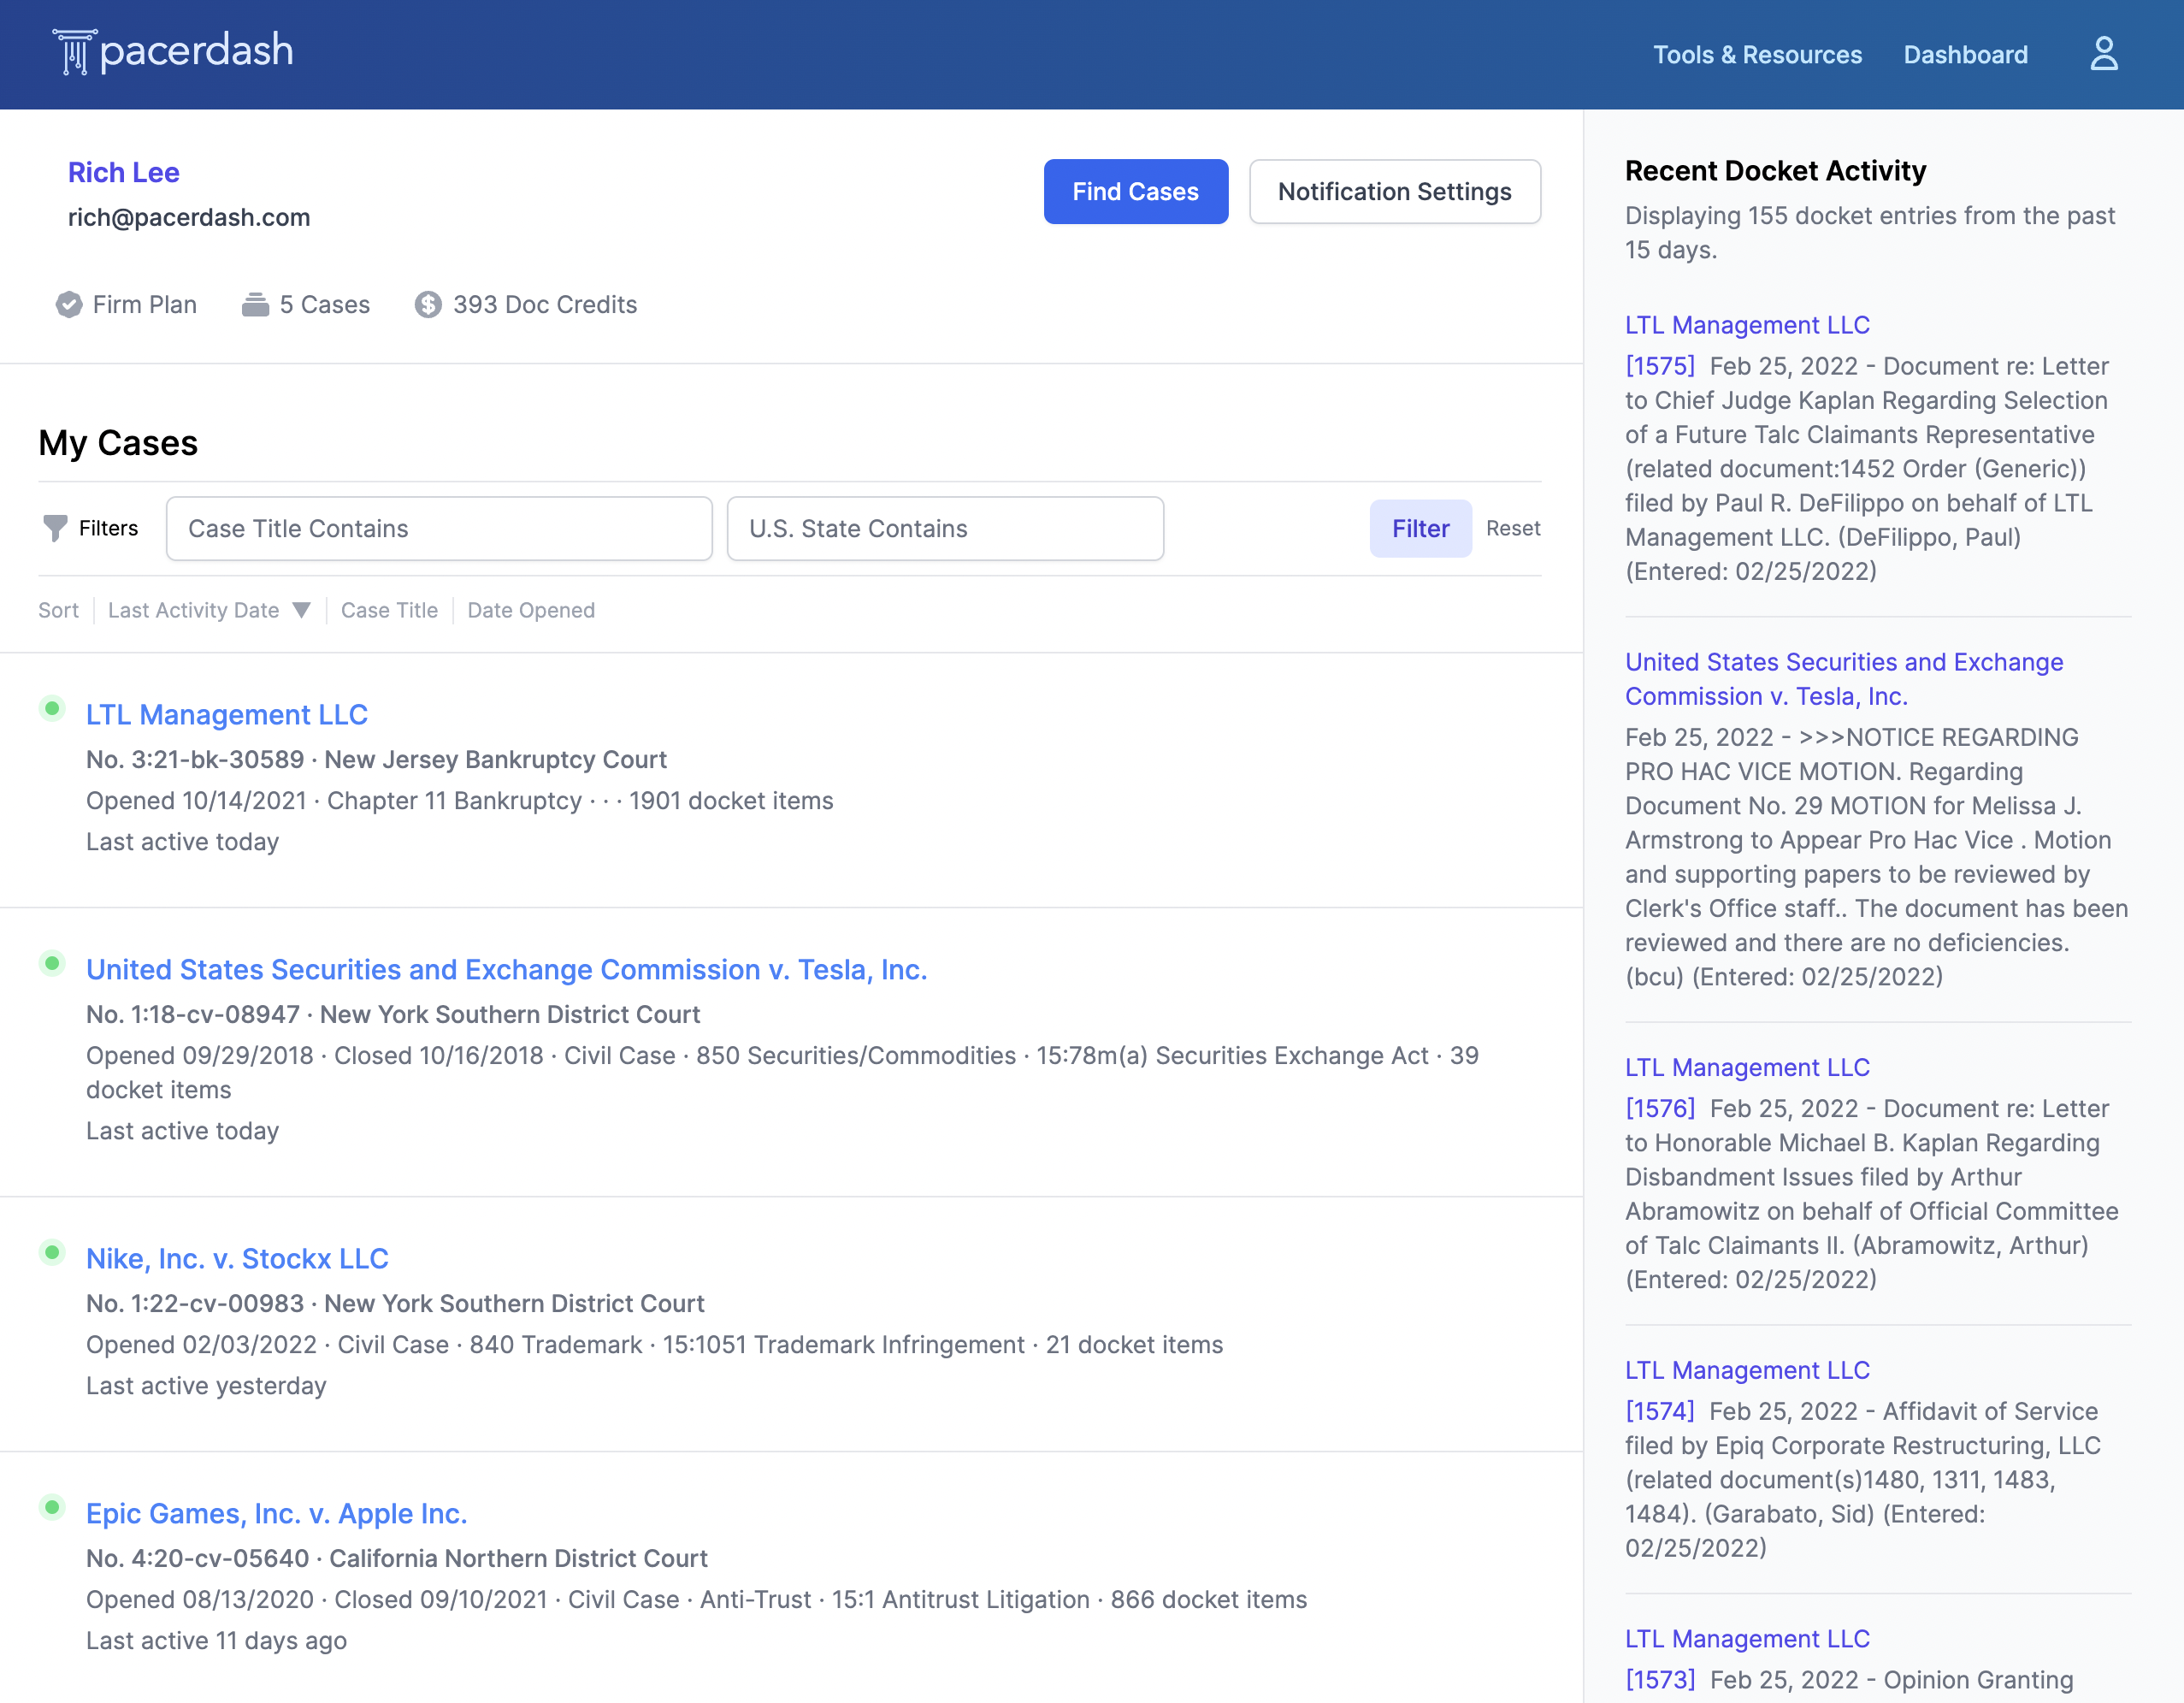The image size is (2184, 1703).
Task: Click 'Last active yesterday' text
Action: pyautogui.click(x=206, y=1386)
